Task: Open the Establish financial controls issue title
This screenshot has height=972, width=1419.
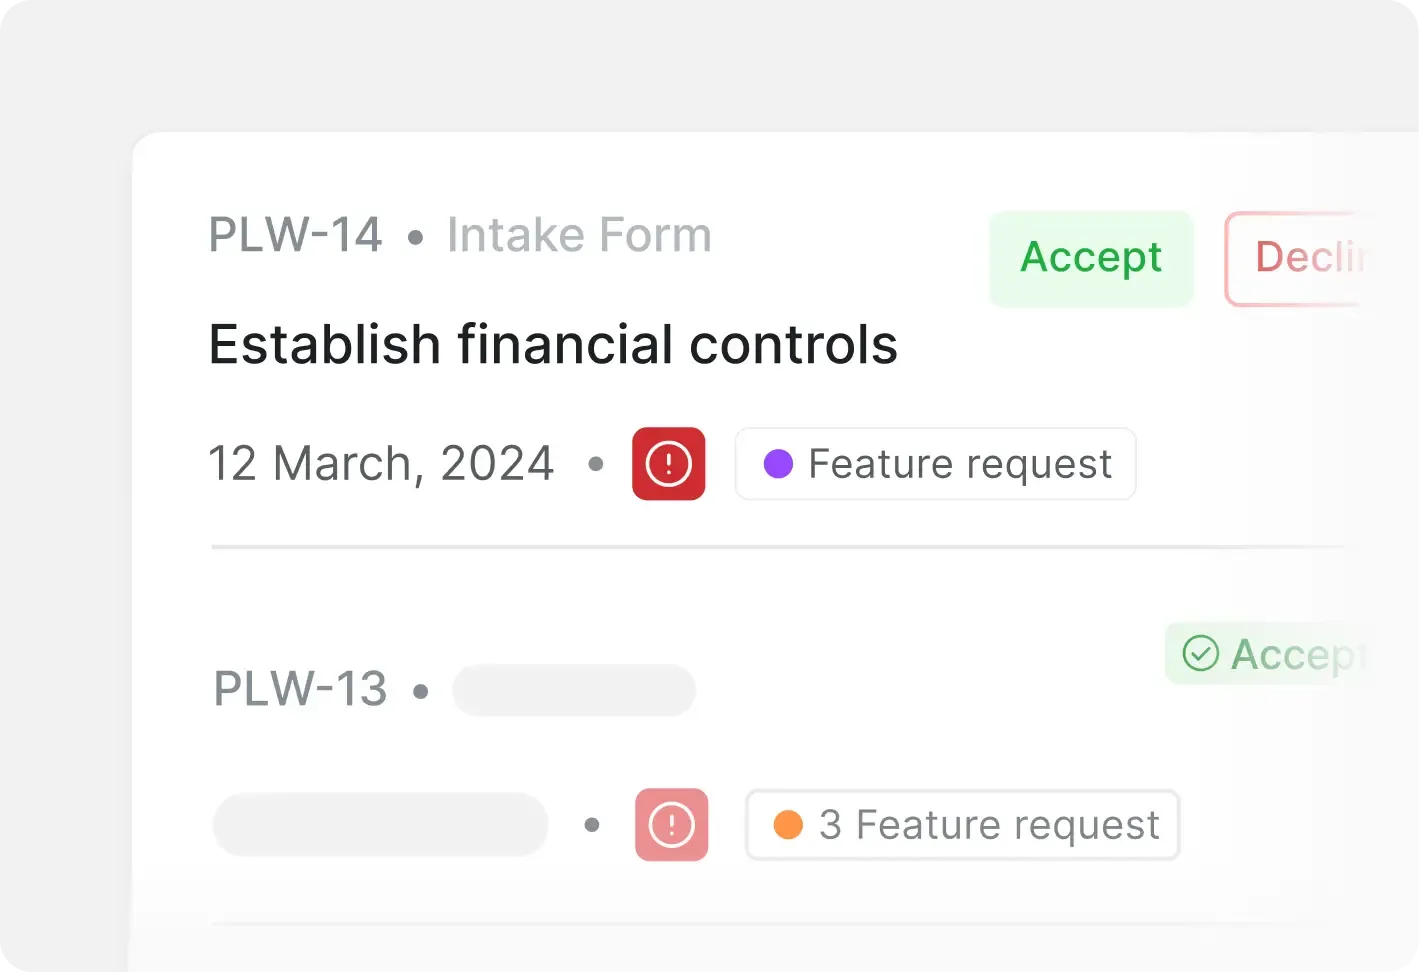Action: (553, 345)
